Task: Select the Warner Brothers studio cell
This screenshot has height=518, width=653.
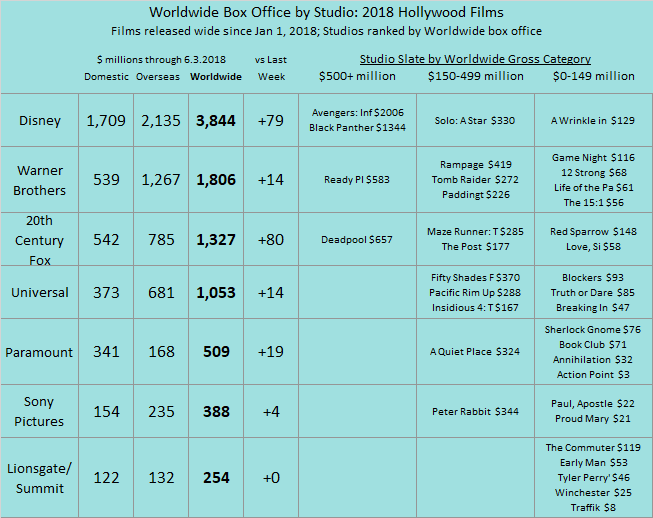Action: click(40, 180)
